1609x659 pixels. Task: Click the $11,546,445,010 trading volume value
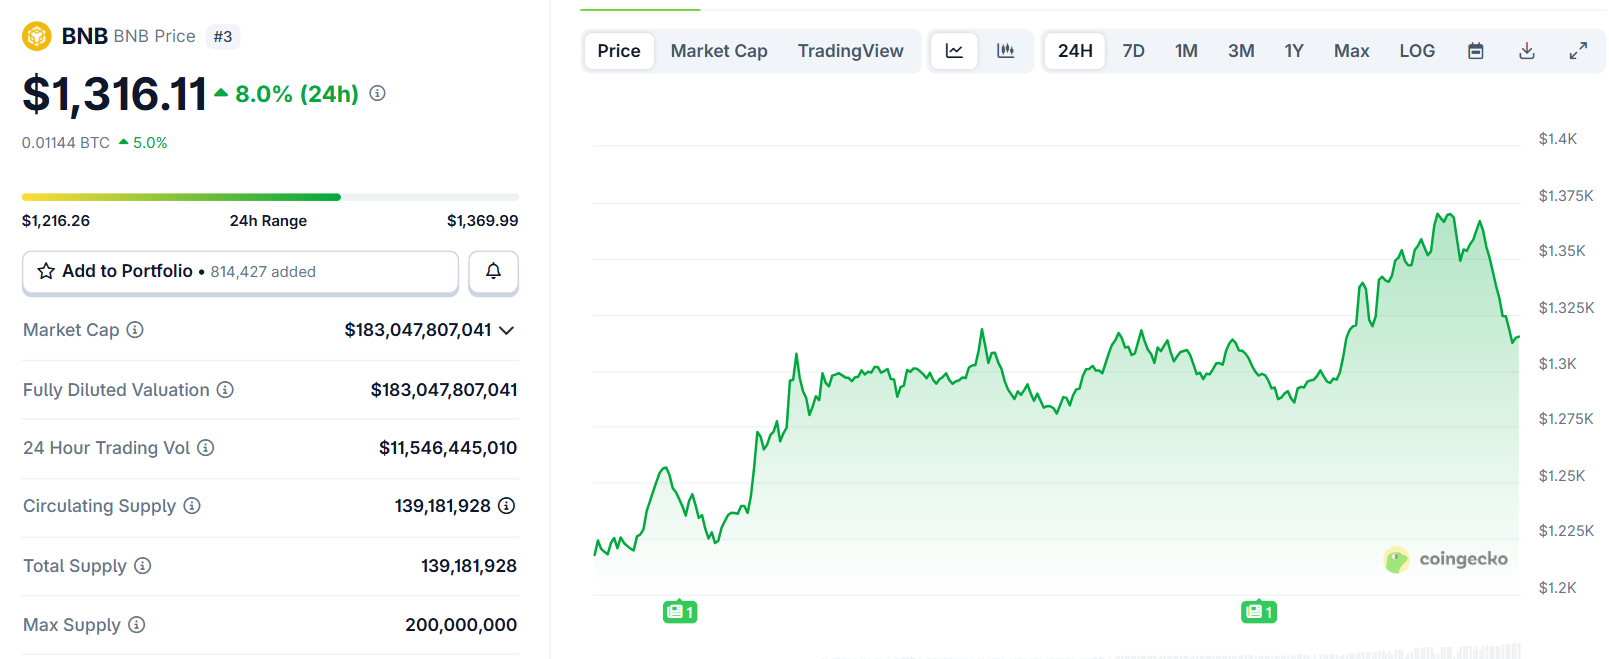tap(448, 448)
